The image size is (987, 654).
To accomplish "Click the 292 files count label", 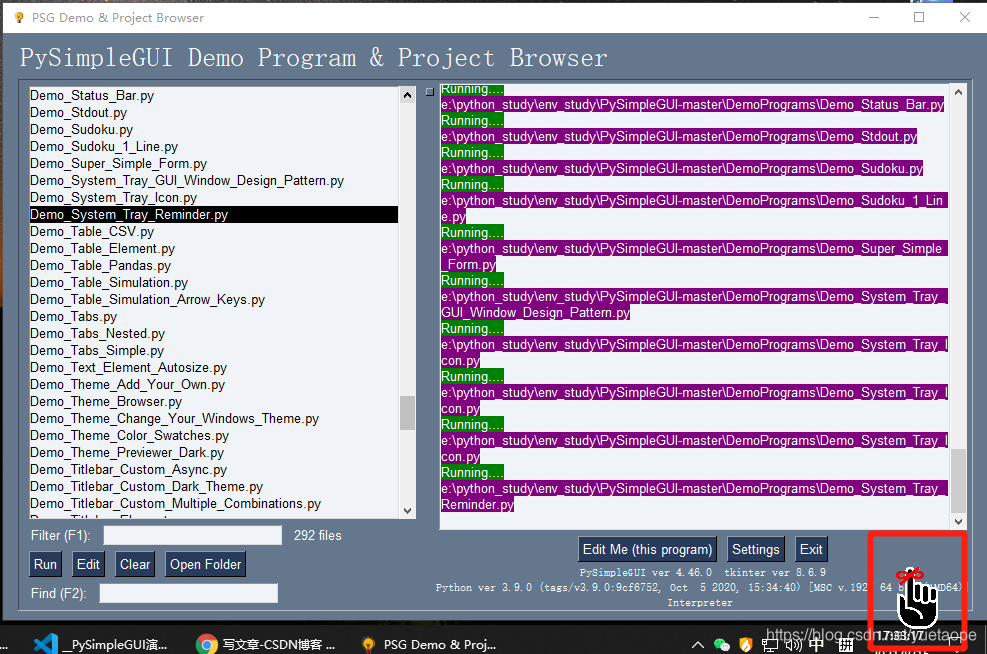I will [x=317, y=536].
